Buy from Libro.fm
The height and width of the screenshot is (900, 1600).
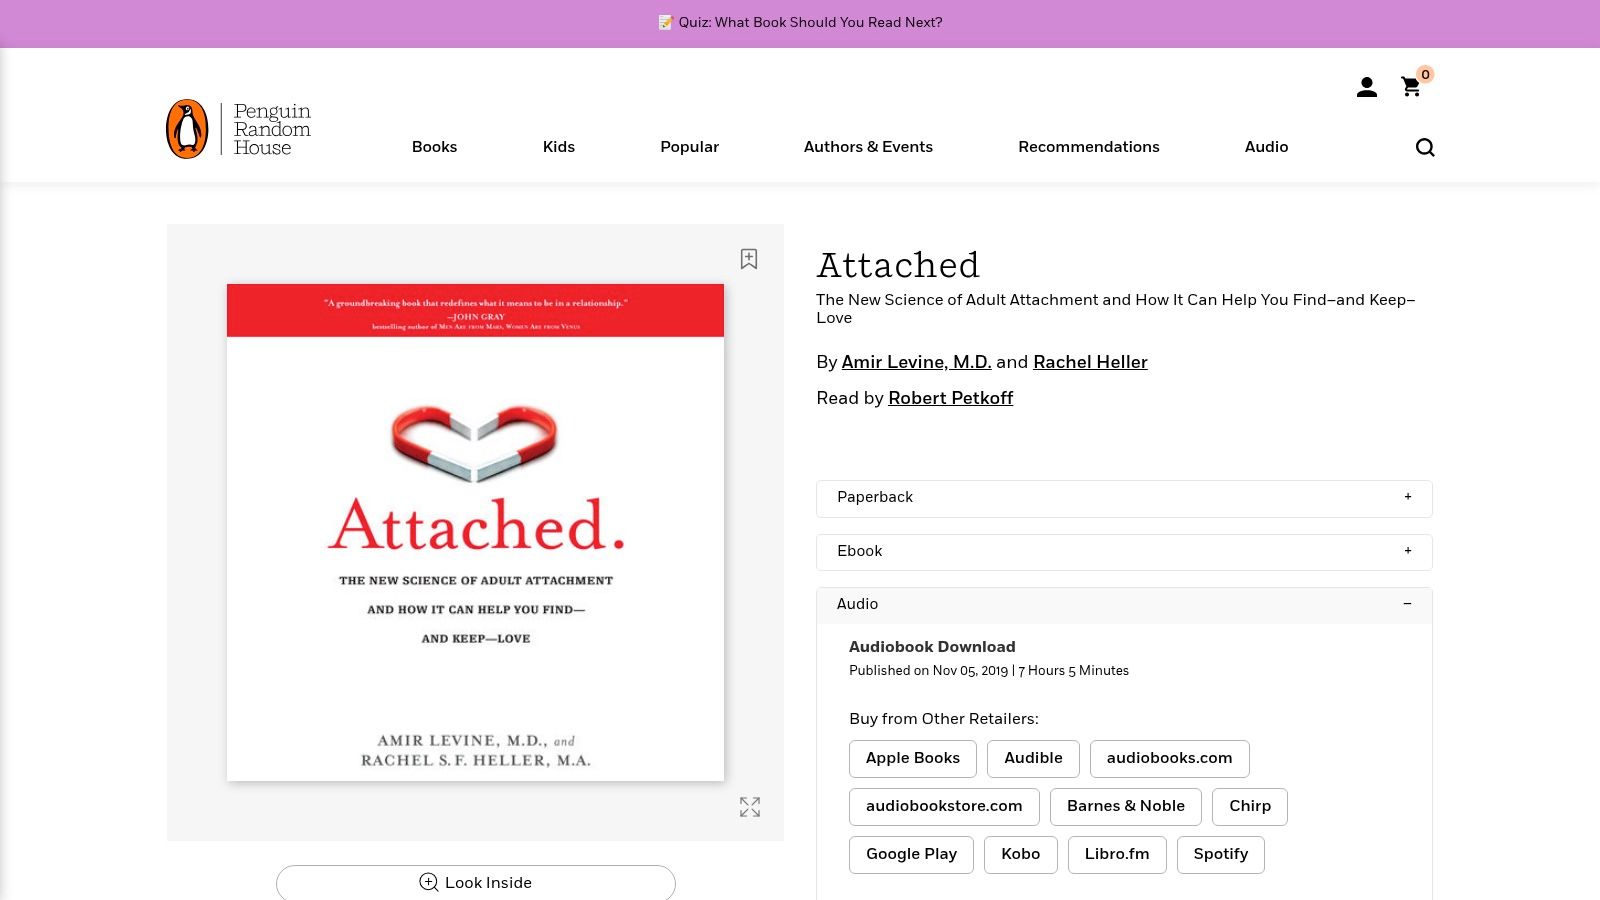tap(1117, 855)
